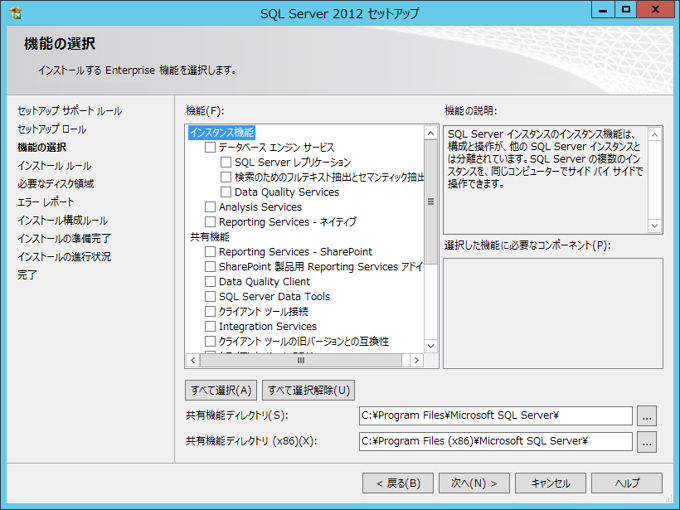Select 機能の選択 step in sidebar

tap(42, 147)
